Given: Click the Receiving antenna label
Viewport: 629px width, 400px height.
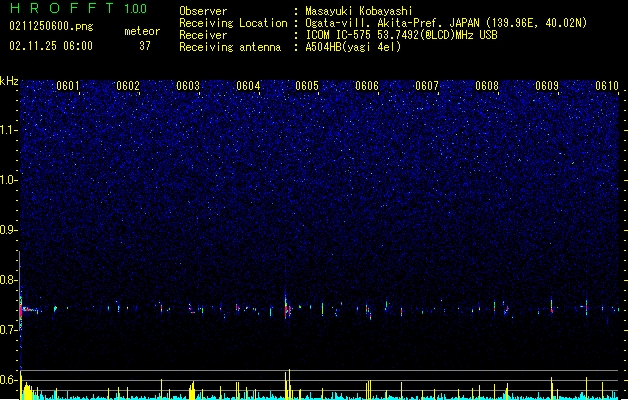Looking at the screenshot, I should click(x=230, y=47).
